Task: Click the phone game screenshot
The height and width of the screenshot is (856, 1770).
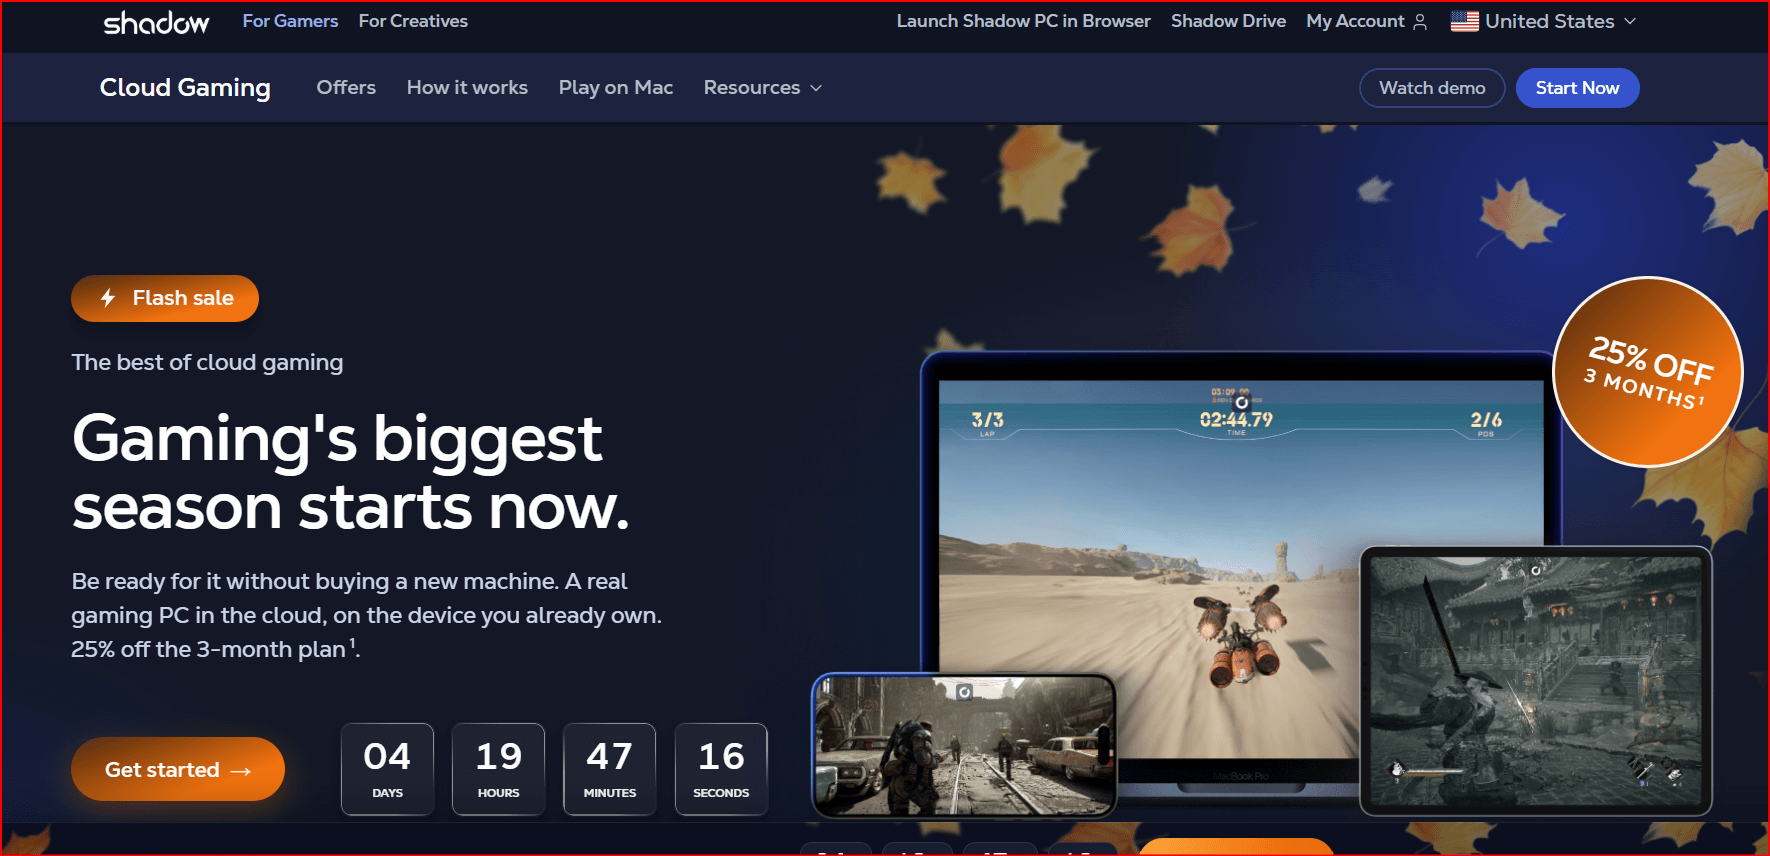Action: [964, 744]
